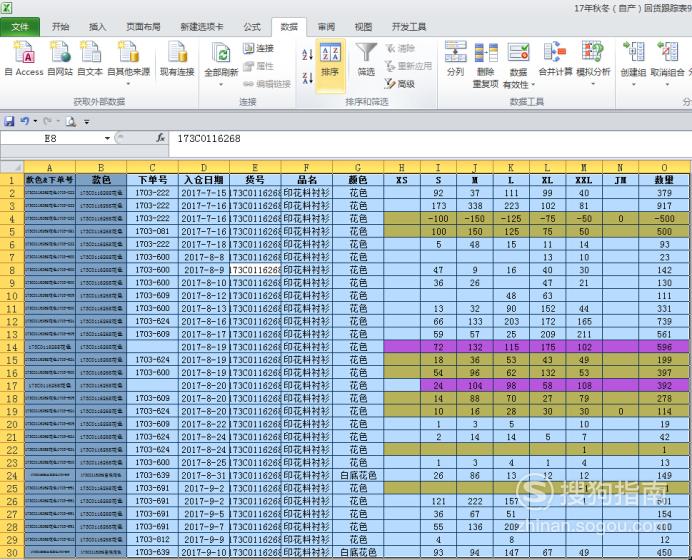Screen dimensions: 692x560
Task: Switch to the View (视图) tab
Action: click(363, 27)
